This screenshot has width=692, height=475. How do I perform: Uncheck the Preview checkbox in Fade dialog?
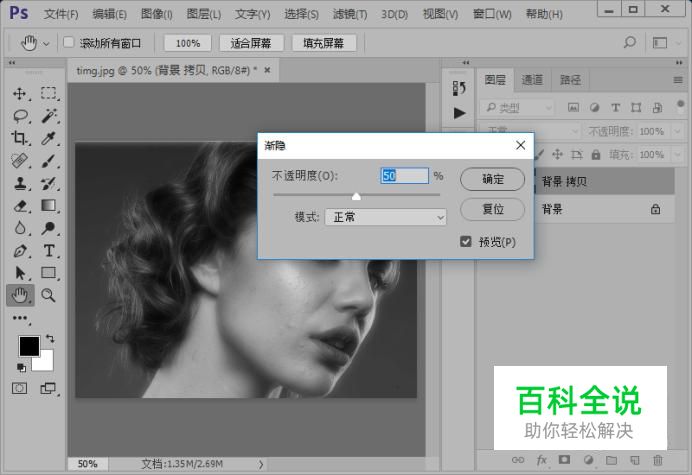click(x=466, y=241)
